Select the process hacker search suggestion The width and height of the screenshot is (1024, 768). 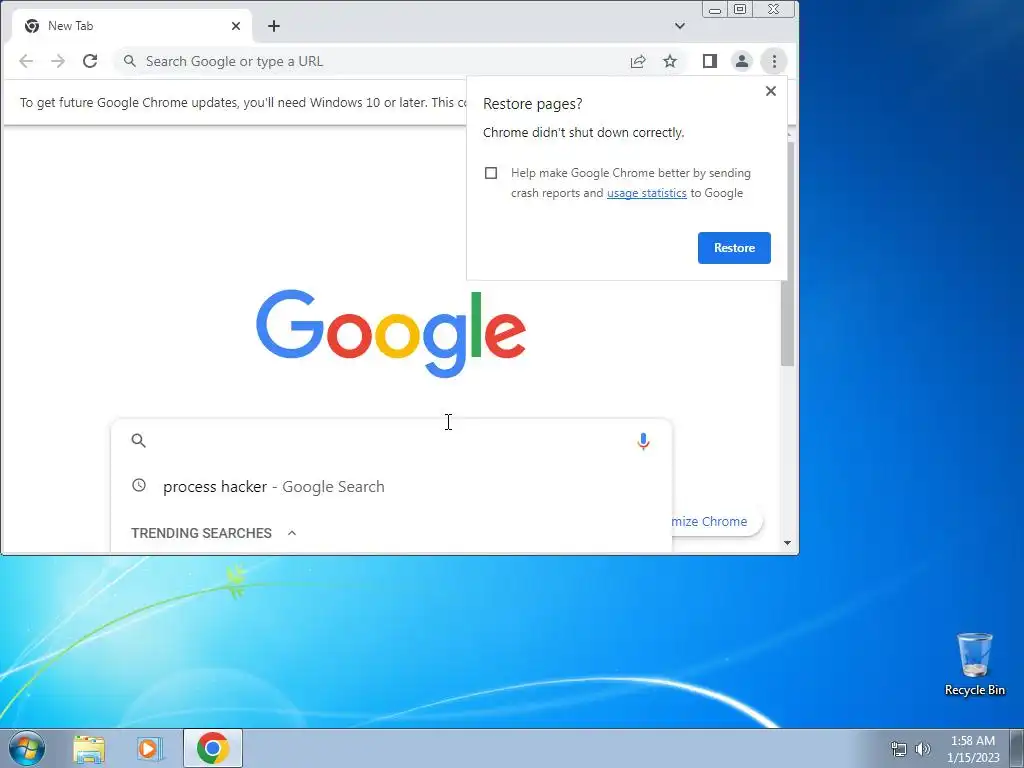[392, 487]
